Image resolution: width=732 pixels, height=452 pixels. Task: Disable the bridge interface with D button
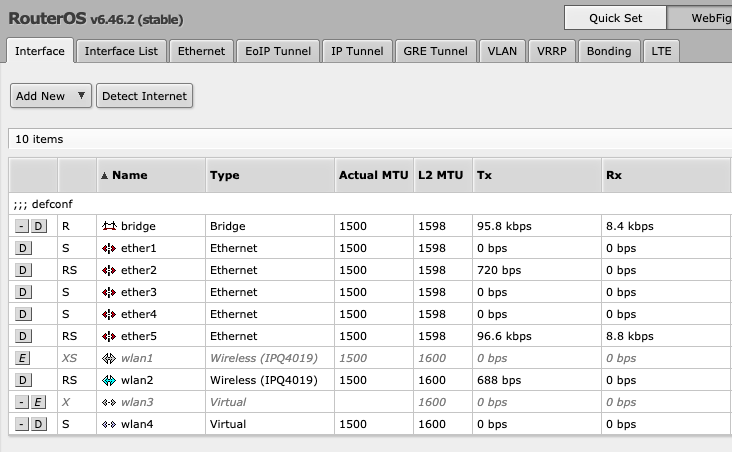point(39,226)
